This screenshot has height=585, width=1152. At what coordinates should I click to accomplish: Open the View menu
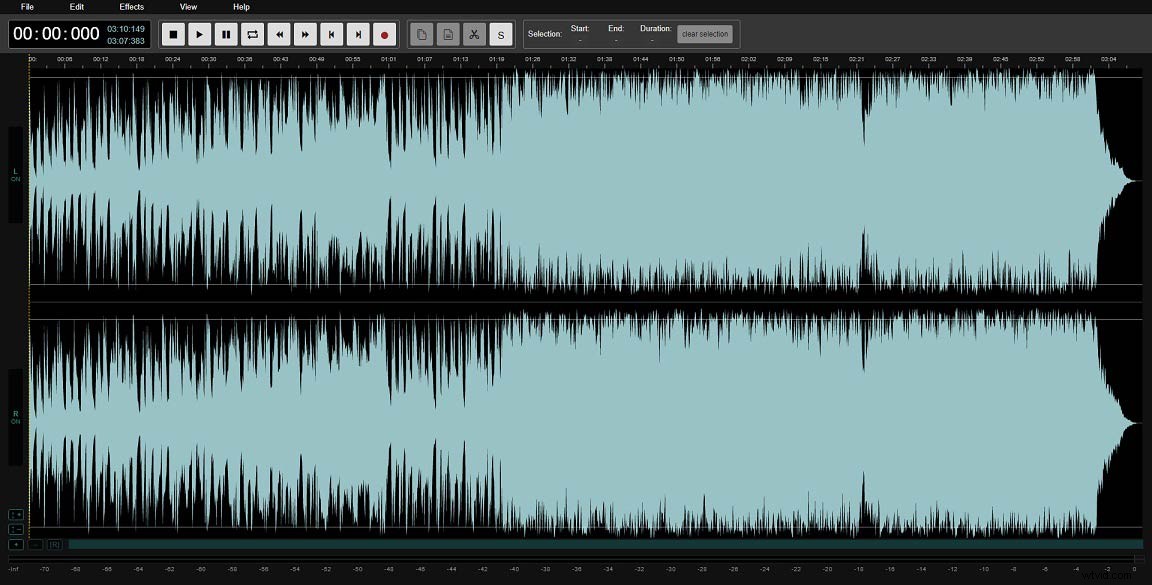(x=187, y=7)
